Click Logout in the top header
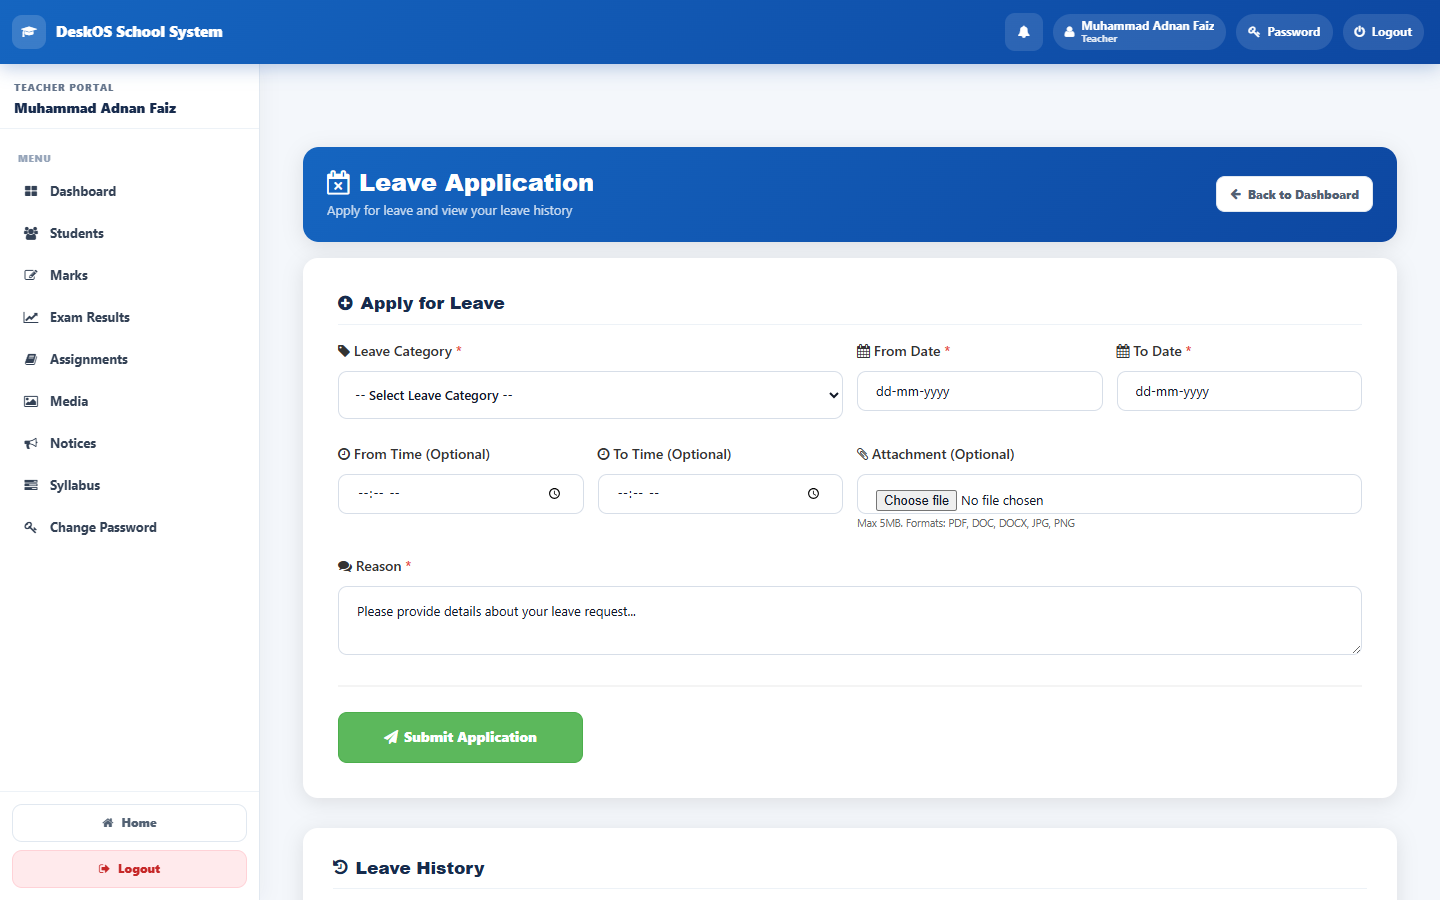1440x900 pixels. coord(1383,32)
